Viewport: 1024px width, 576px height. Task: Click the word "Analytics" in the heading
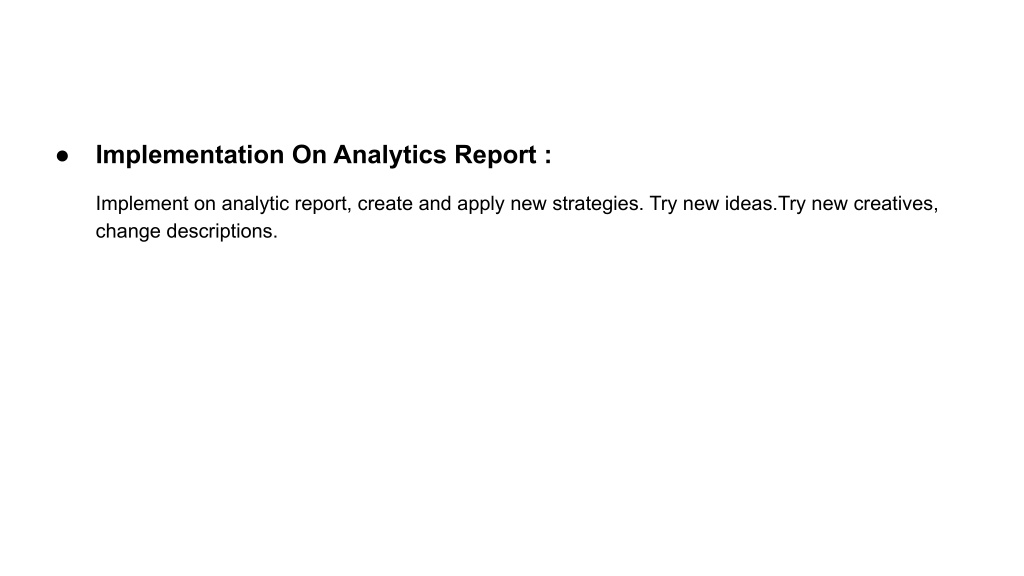[x=390, y=155]
